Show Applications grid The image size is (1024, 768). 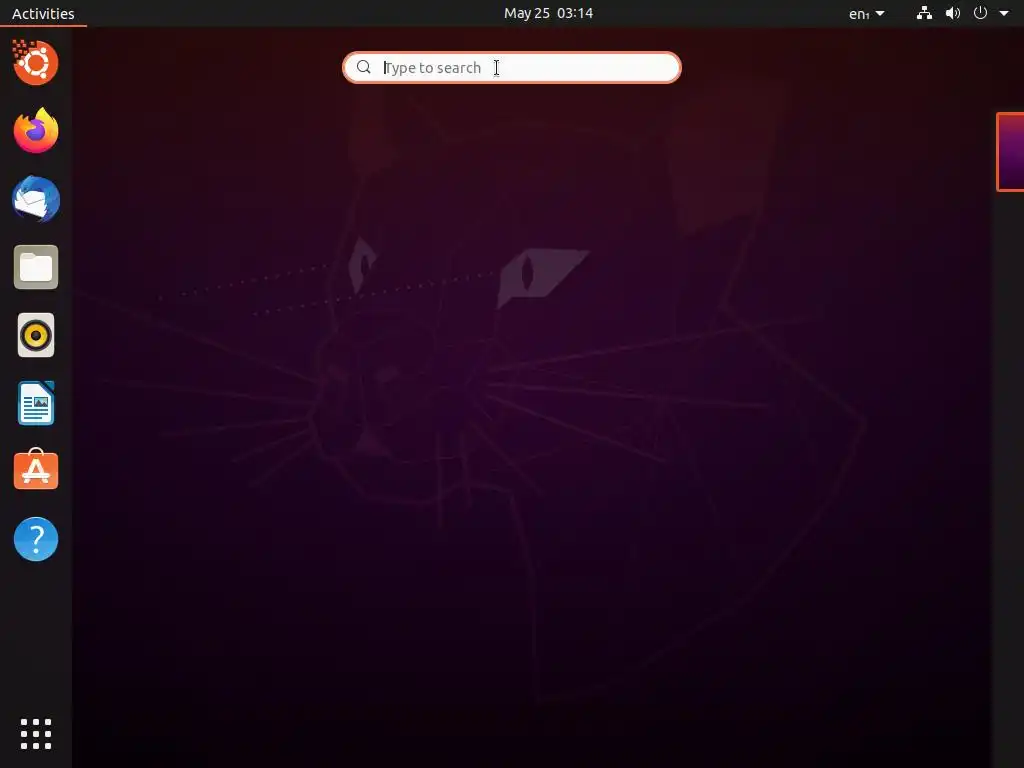tap(36, 734)
